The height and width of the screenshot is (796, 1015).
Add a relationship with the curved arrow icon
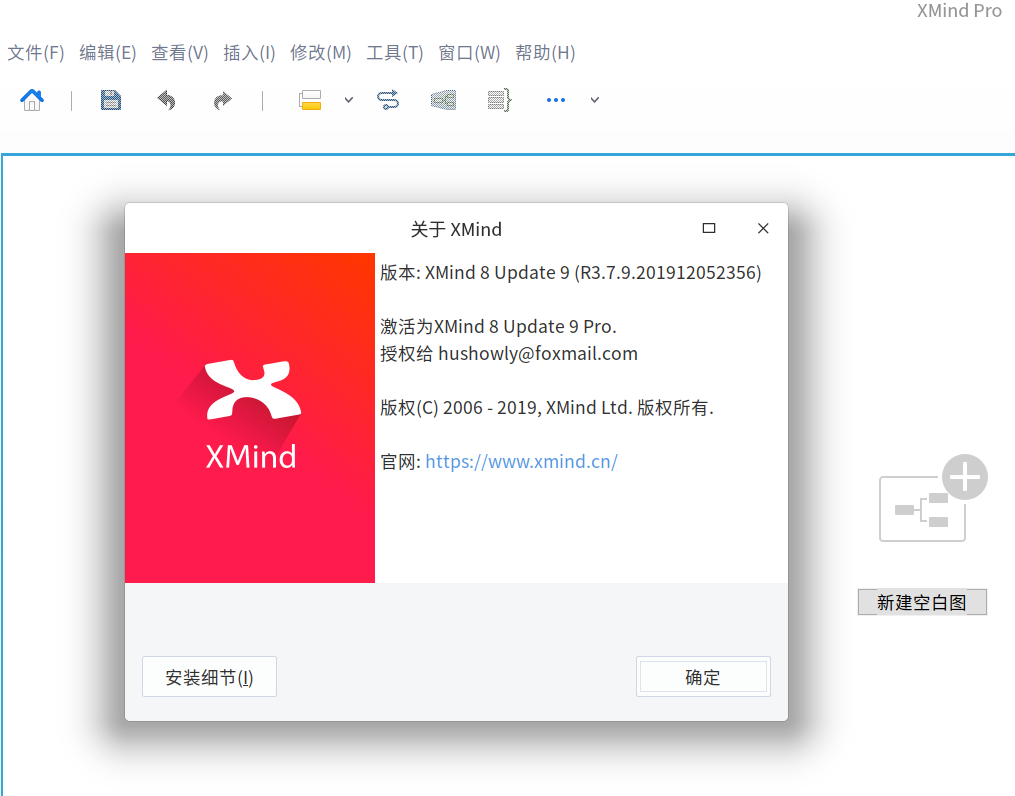click(388, 100)
